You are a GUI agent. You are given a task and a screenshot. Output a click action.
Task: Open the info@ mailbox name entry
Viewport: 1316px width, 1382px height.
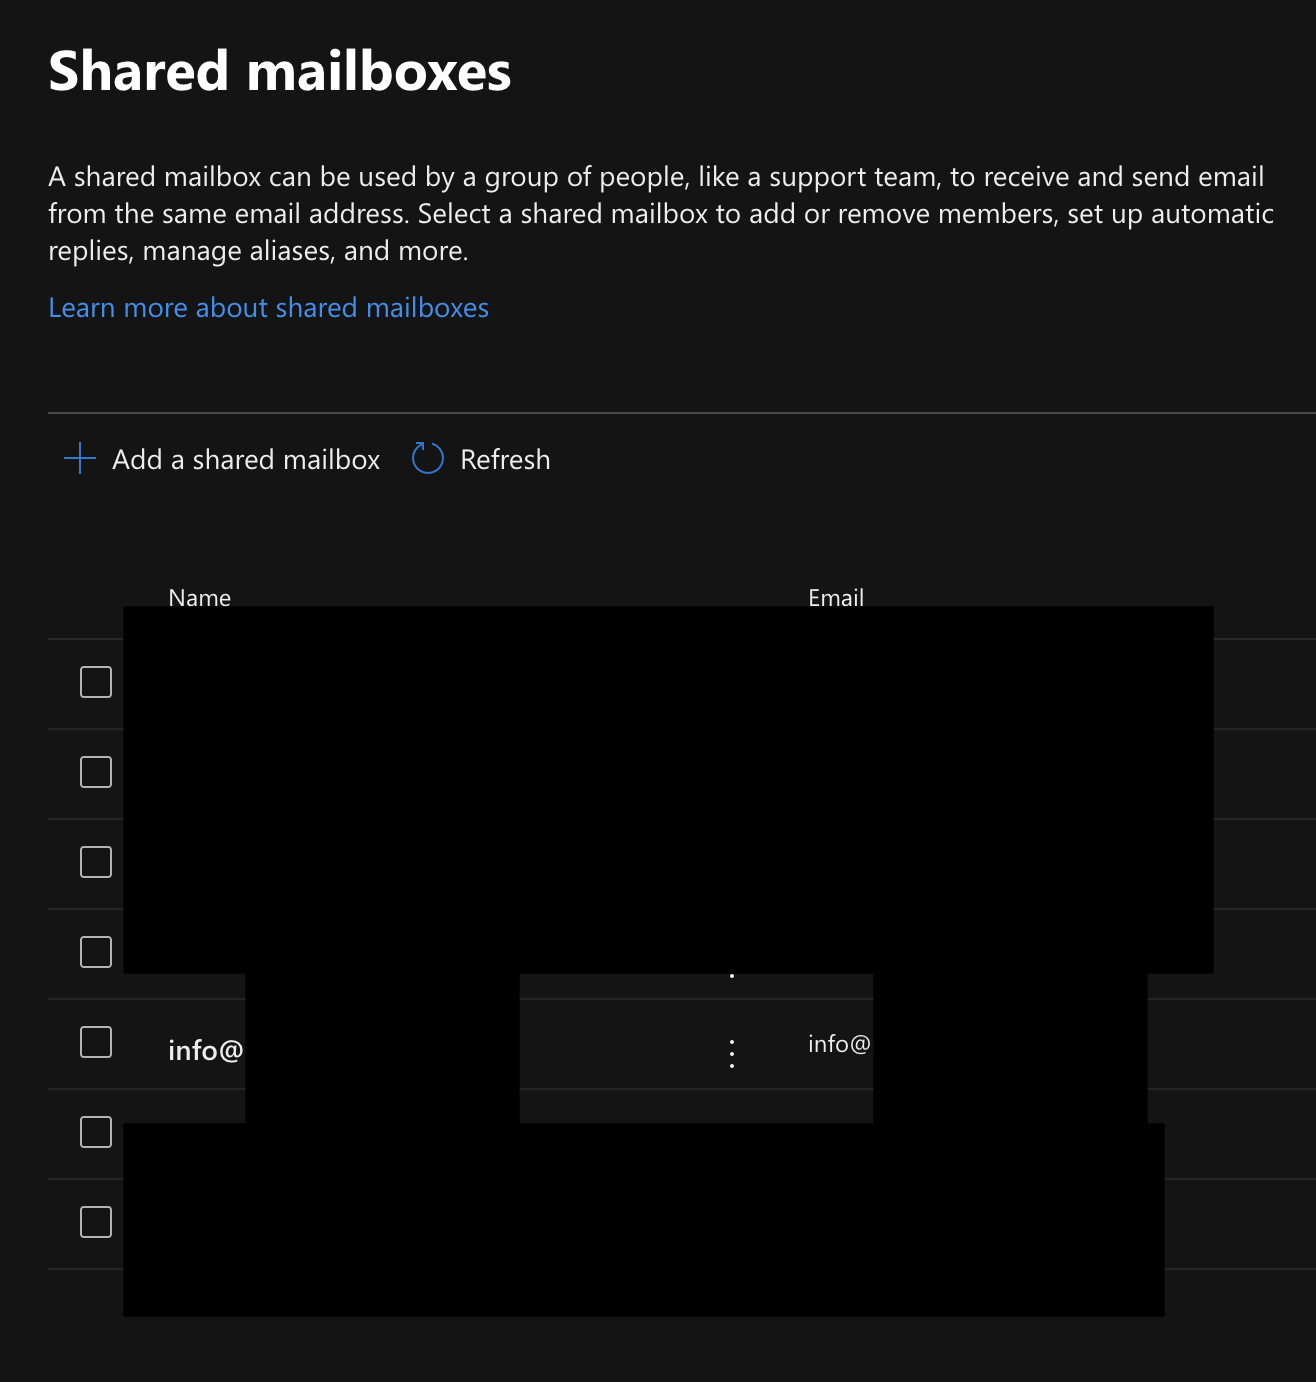pos(205,1050)
